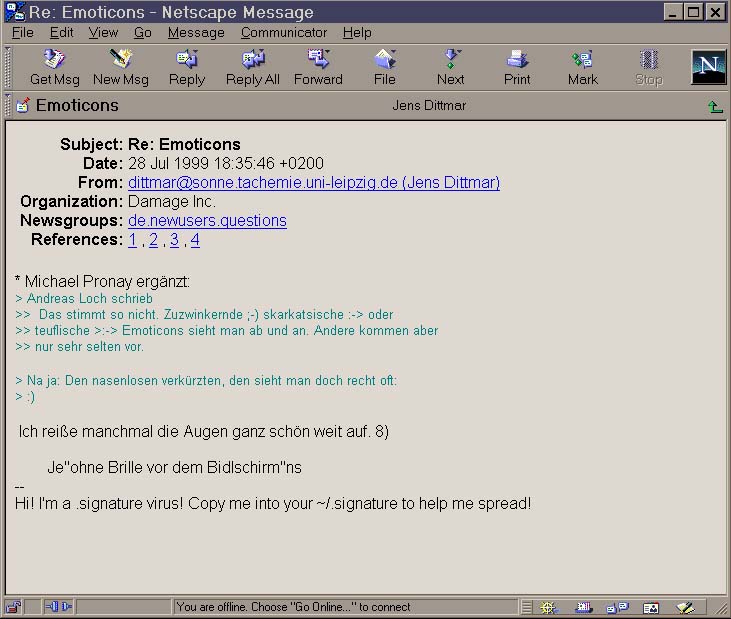Open reference link 2
Screen dimensions: 731x619
tap(153, 240)
